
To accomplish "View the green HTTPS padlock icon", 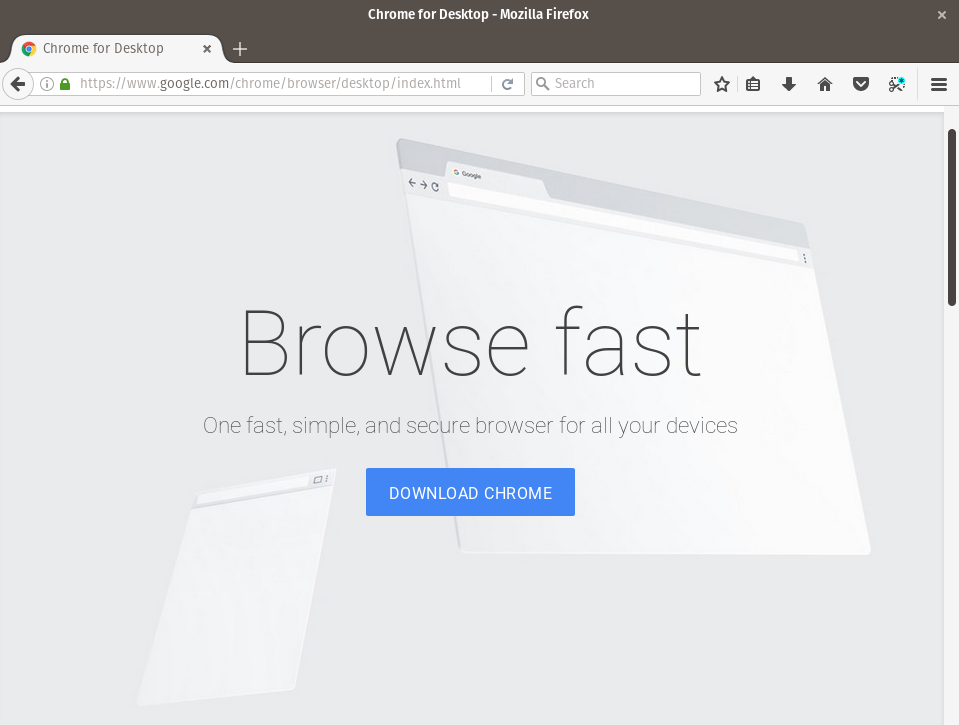I will tap(64, 83).
